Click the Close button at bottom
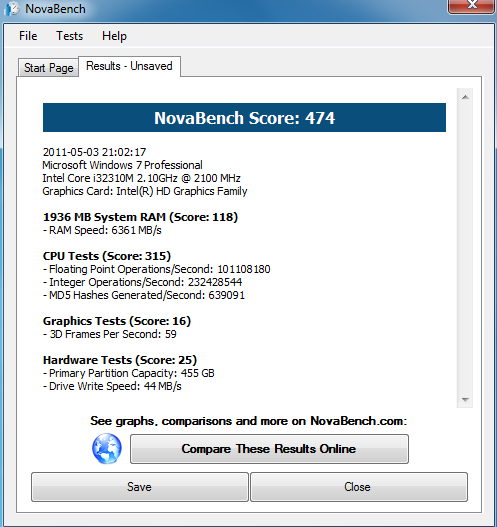Image resolution: width=497 pixels, height=527 pixels. pyautogui.click(x=359, y=487)
